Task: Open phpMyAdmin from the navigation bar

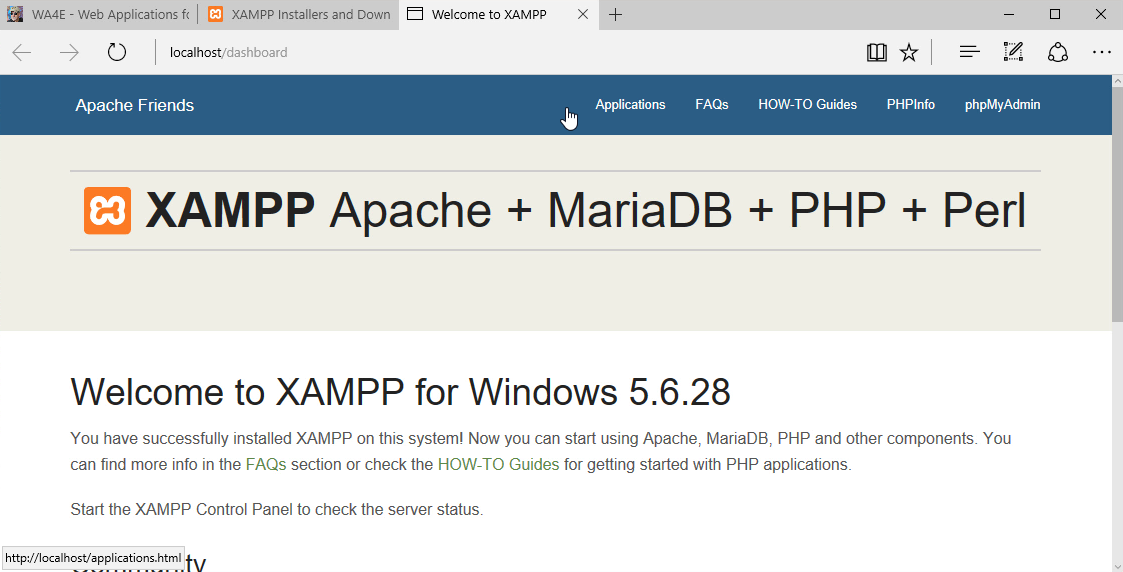Action: 1002,105
